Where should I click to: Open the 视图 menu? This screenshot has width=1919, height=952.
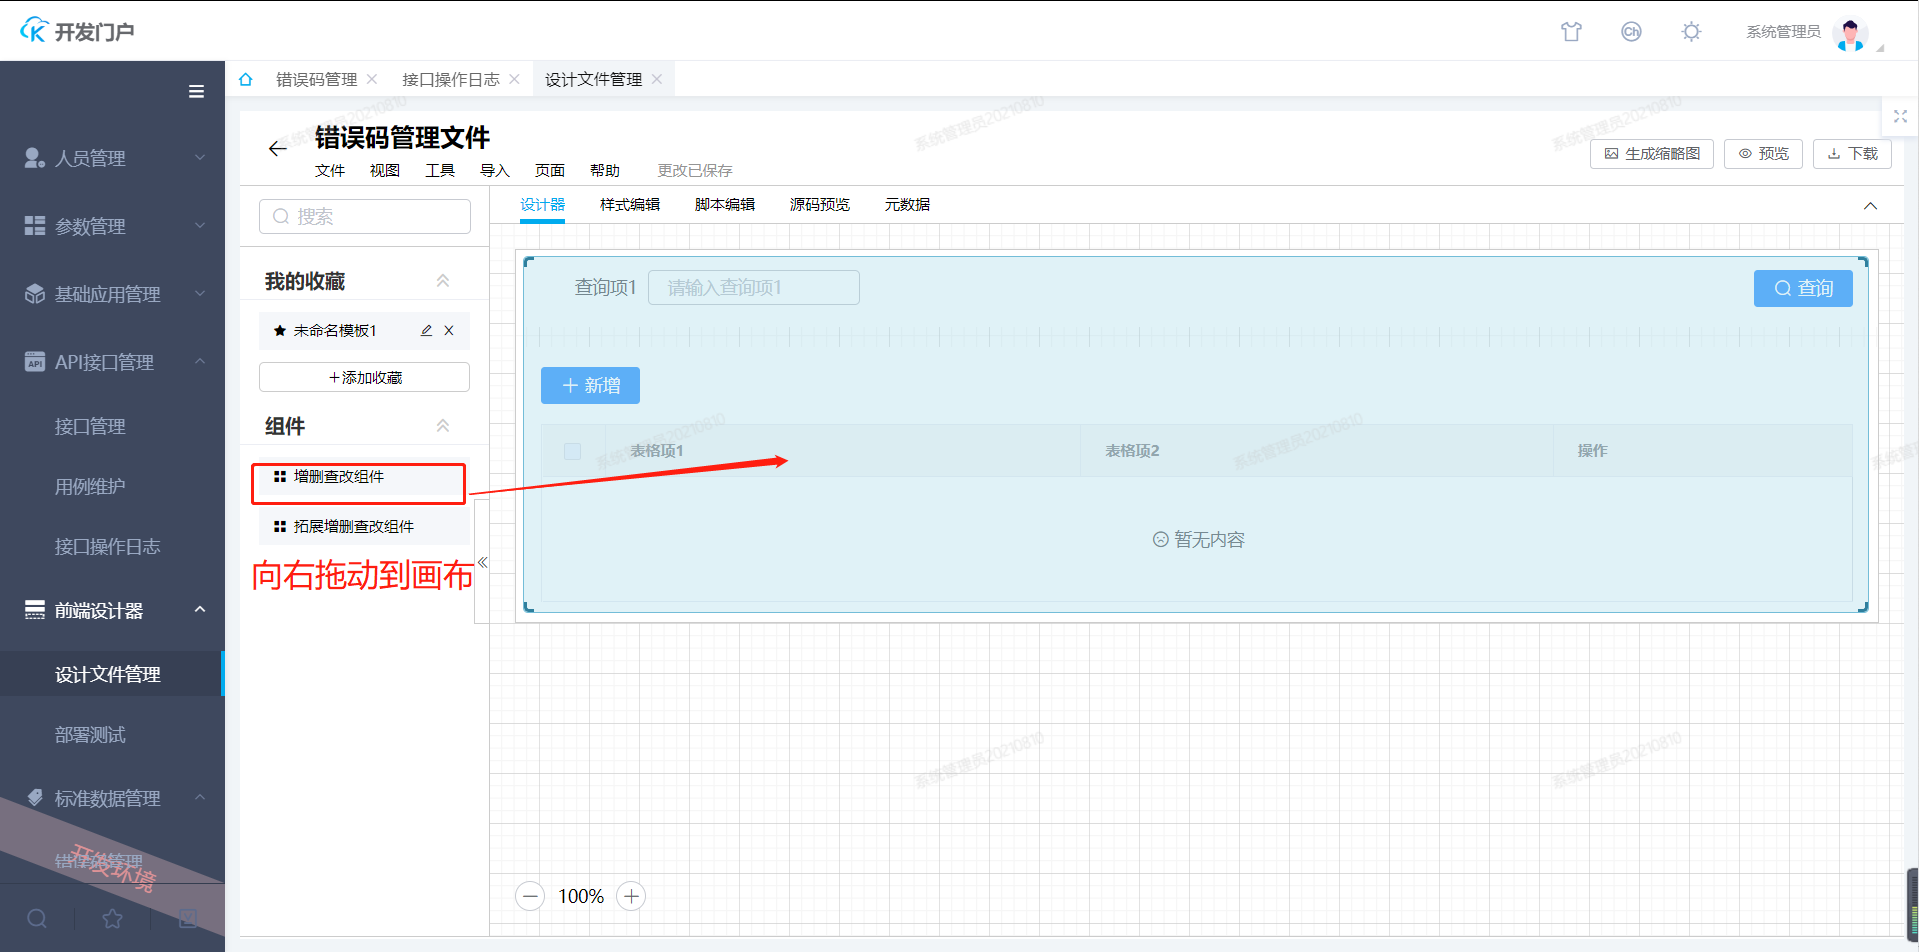click(385, 171)
